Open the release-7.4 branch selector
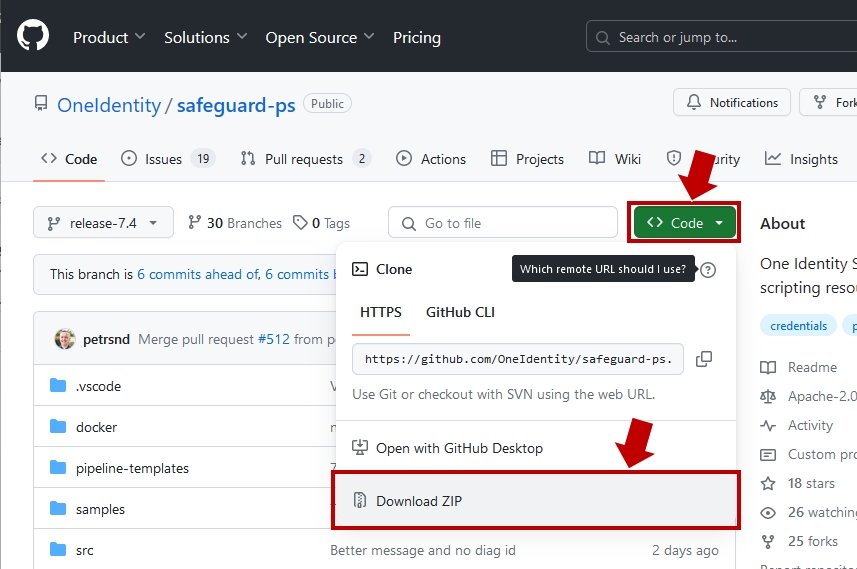This screenshot has width=857, height=569. pos(103,222)
